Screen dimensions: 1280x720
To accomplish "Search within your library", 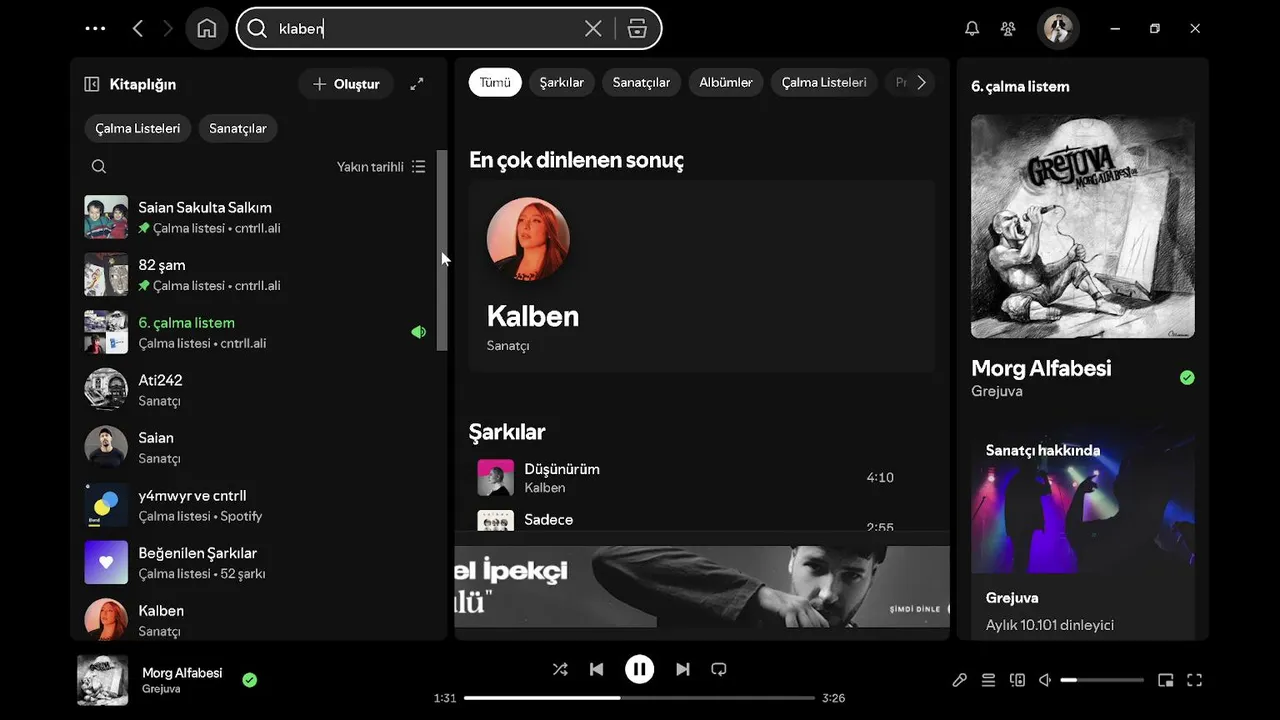I will pos(98,167).
